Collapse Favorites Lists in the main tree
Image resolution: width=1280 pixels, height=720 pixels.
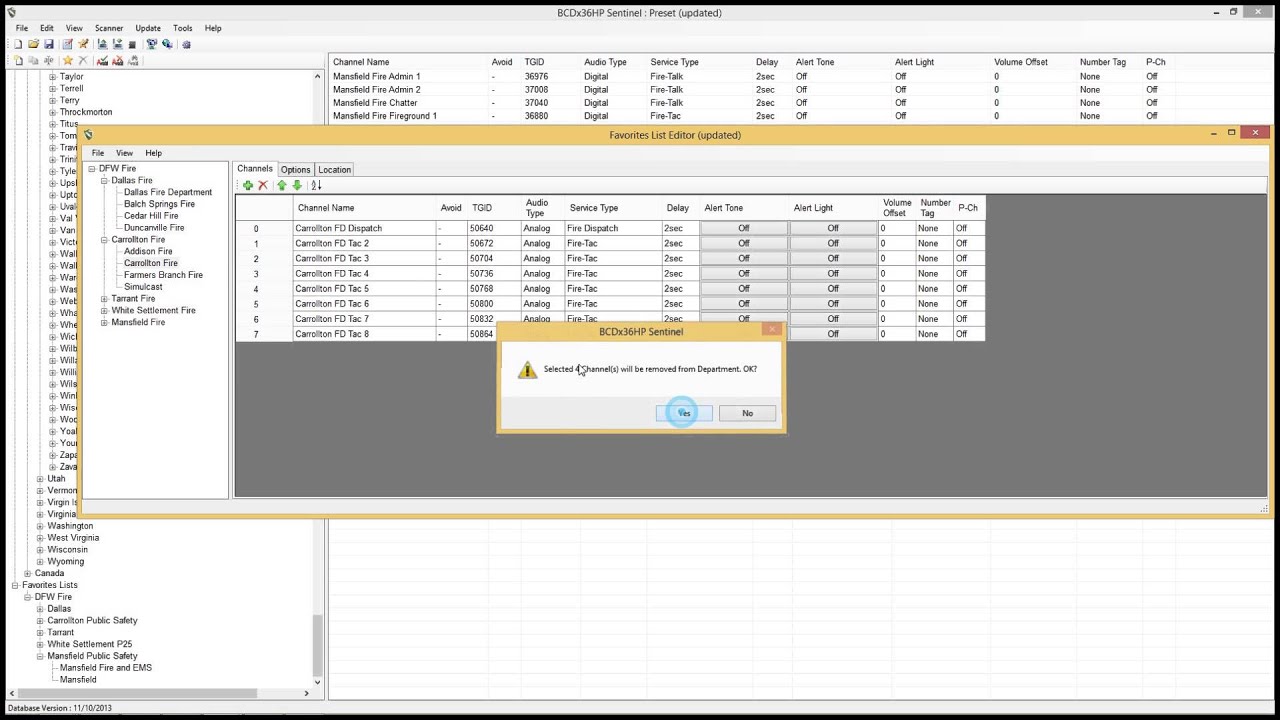point(15,586)
